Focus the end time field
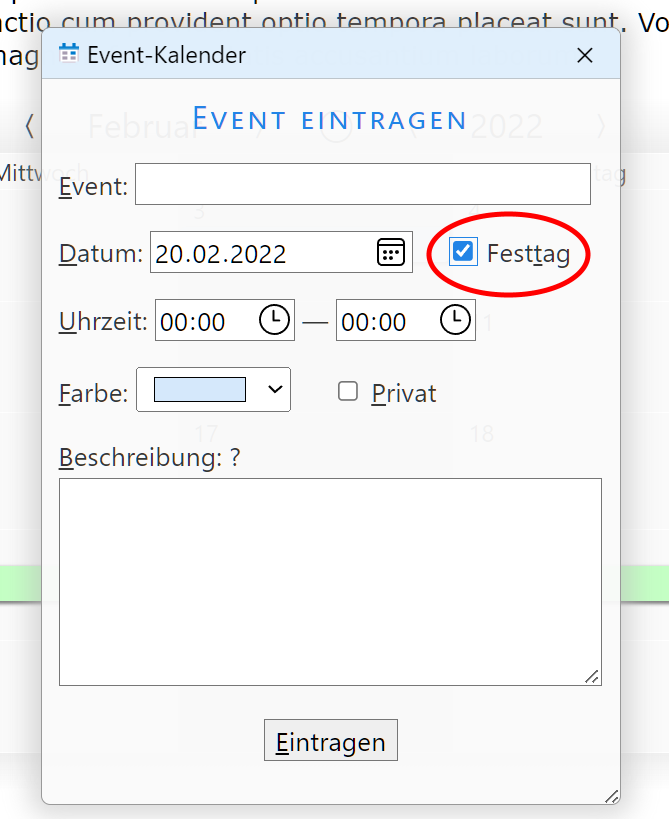Viewport: 669px width, 819px height. click(386, 322)
